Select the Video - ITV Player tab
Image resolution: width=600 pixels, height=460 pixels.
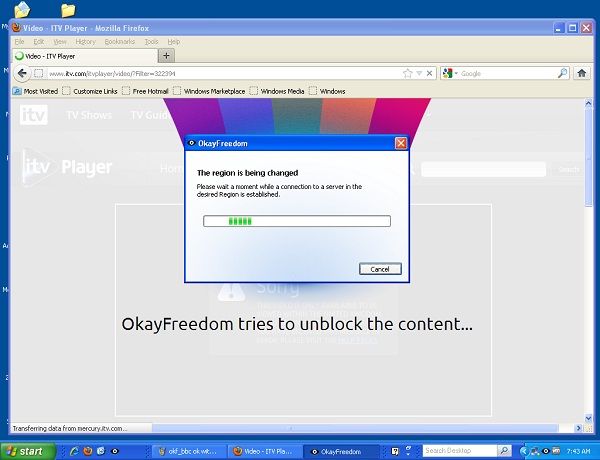85,56
